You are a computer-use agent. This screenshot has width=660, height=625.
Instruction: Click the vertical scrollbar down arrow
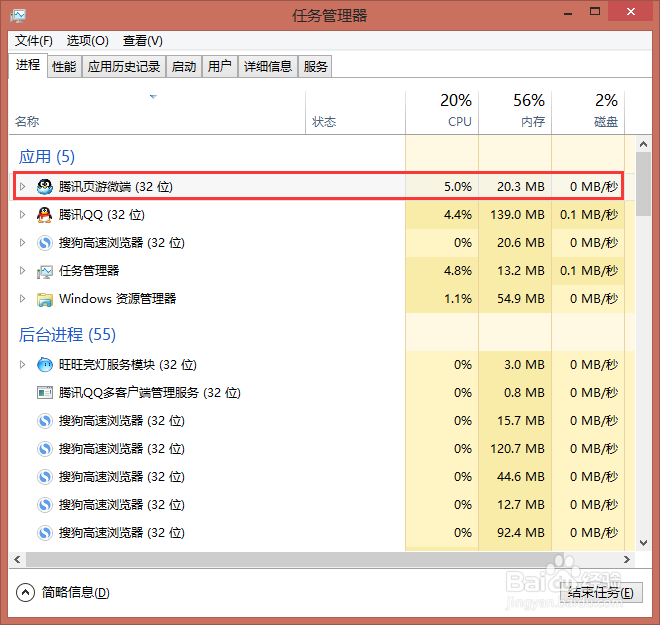(643, 543)
